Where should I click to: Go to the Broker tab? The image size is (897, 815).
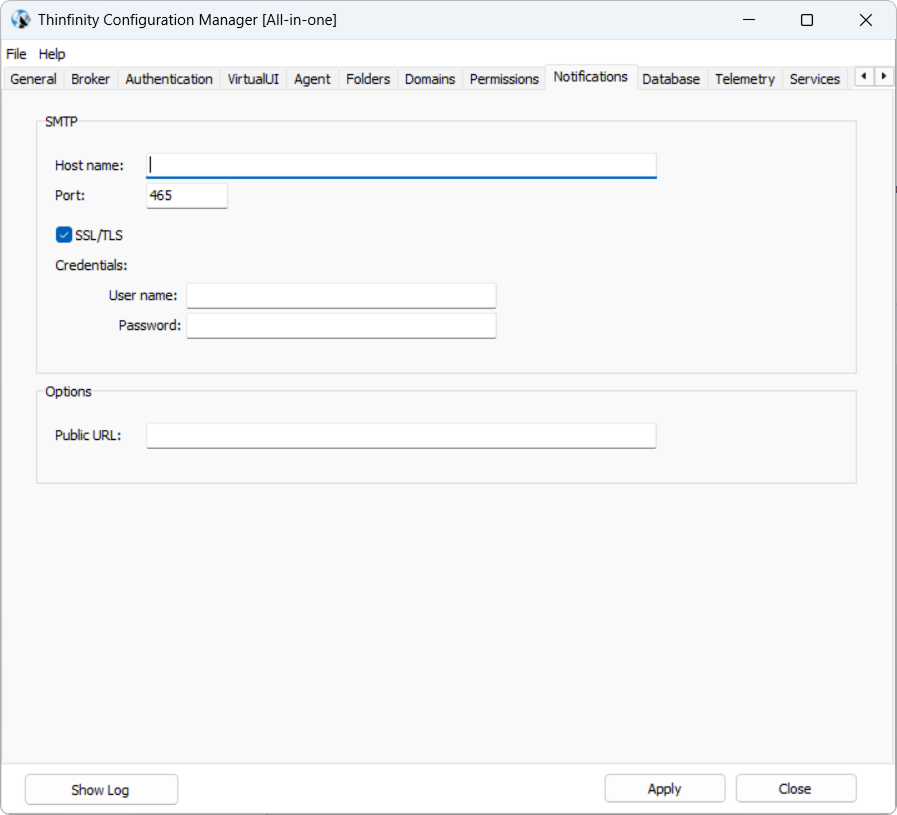[90, 79]
